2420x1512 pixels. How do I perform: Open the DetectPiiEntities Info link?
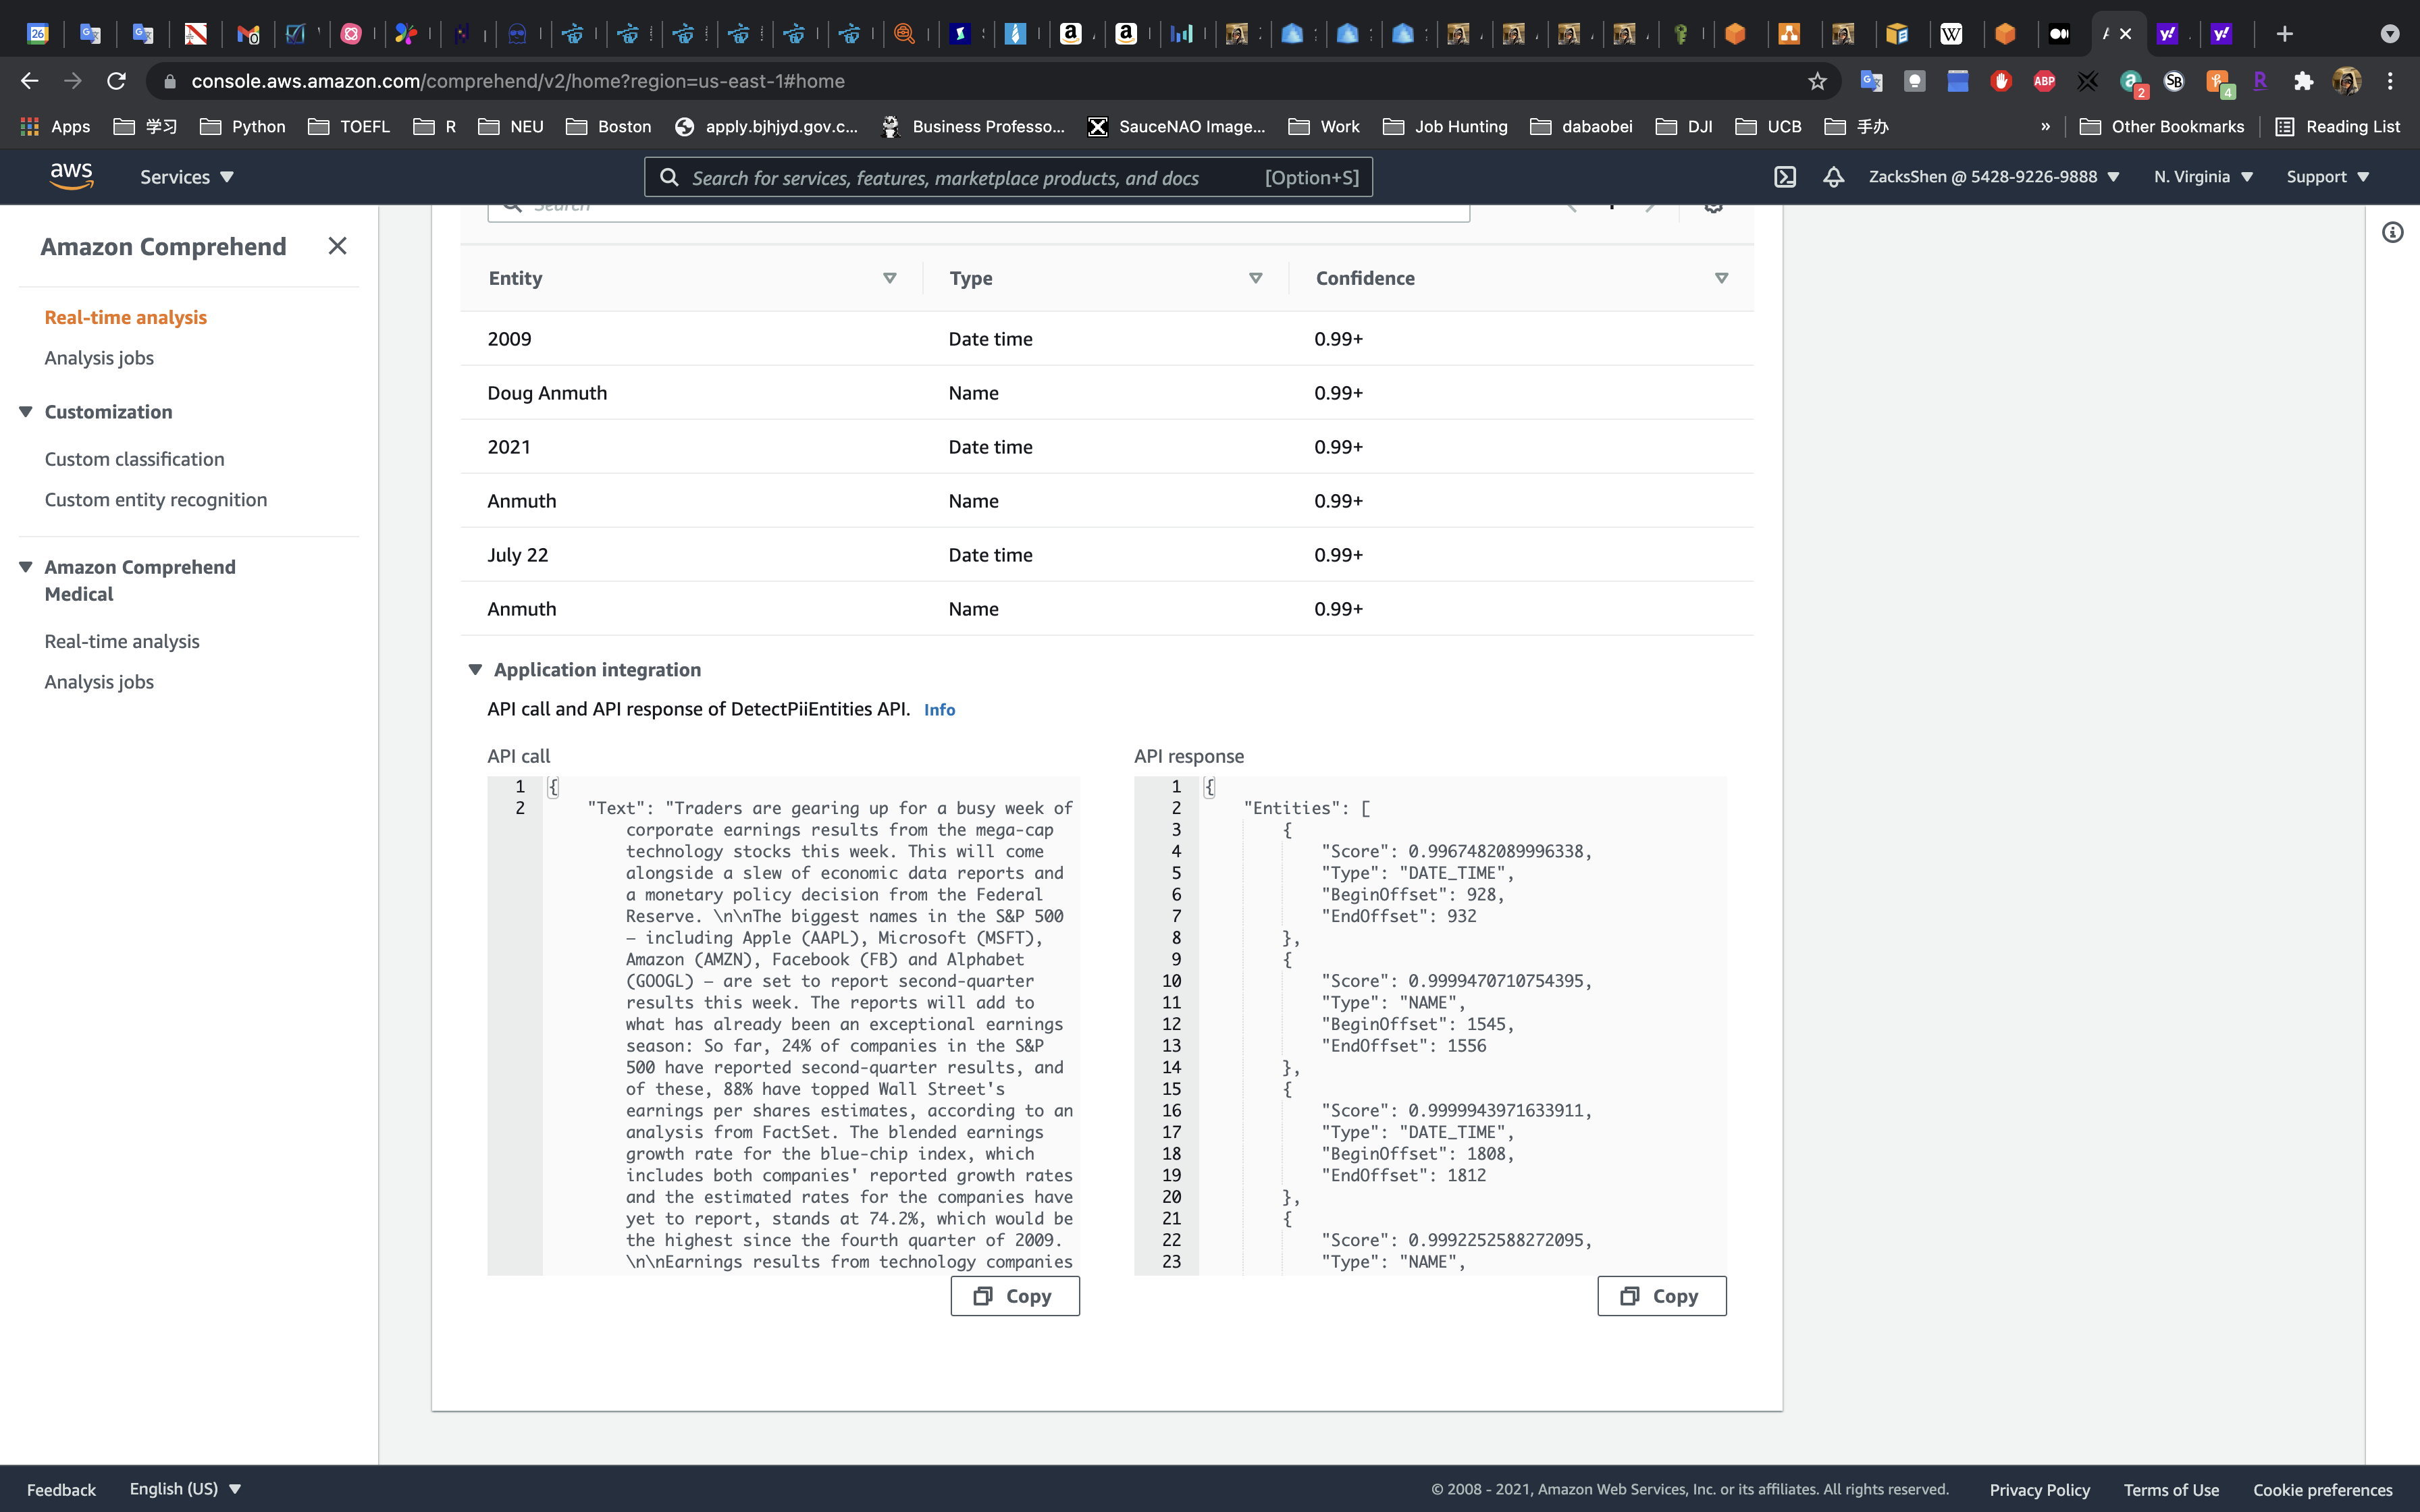(939, 710)
